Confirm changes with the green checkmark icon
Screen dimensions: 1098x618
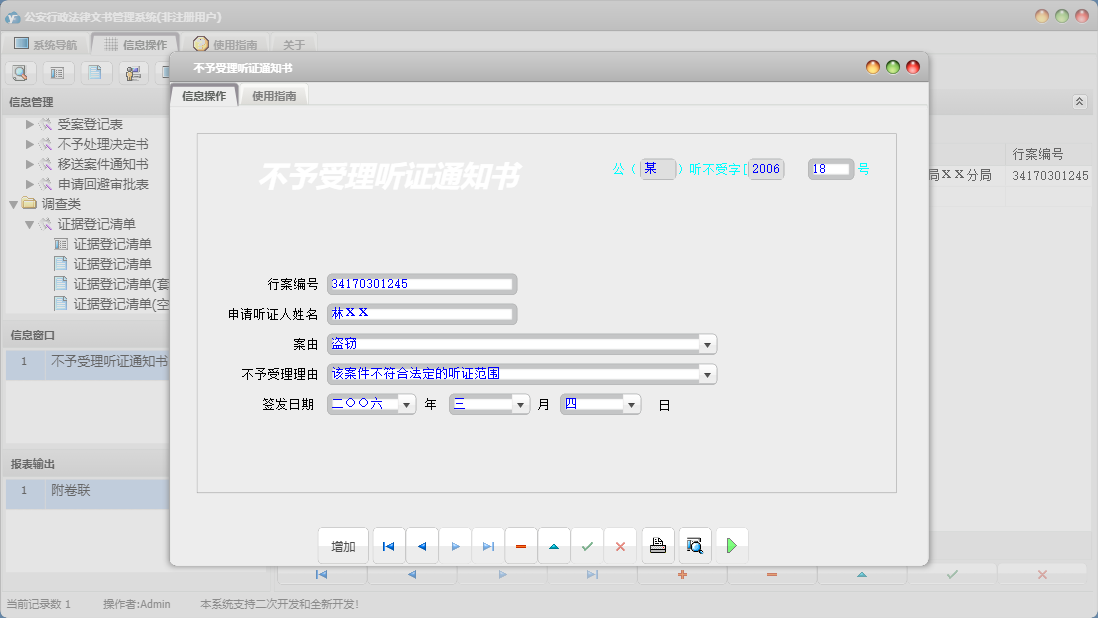(x=587, y=545)
